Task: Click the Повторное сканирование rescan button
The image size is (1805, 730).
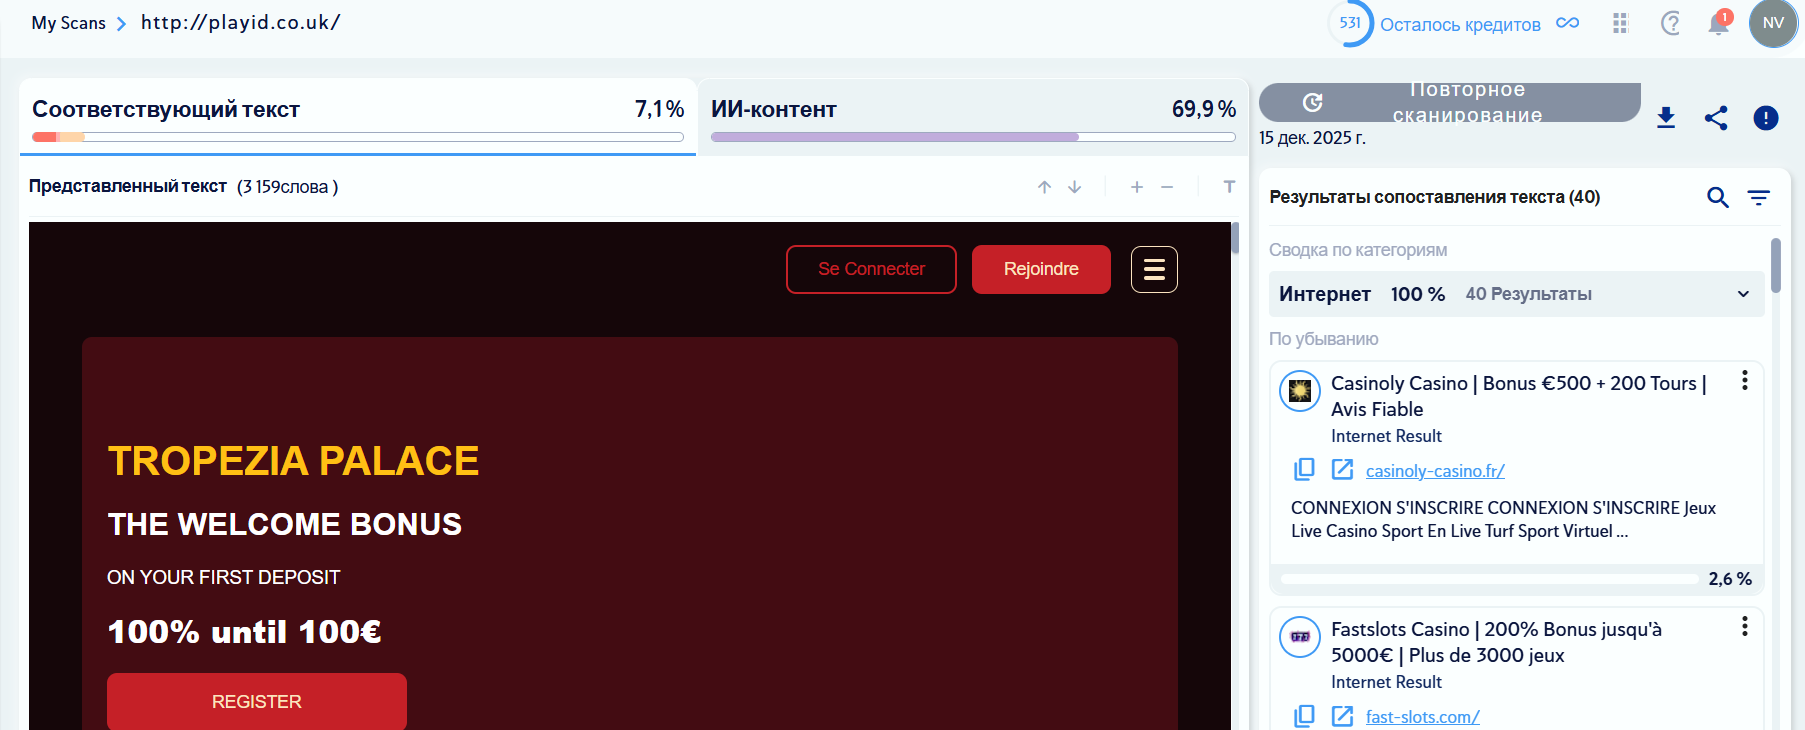Action: coord(1450,102)
